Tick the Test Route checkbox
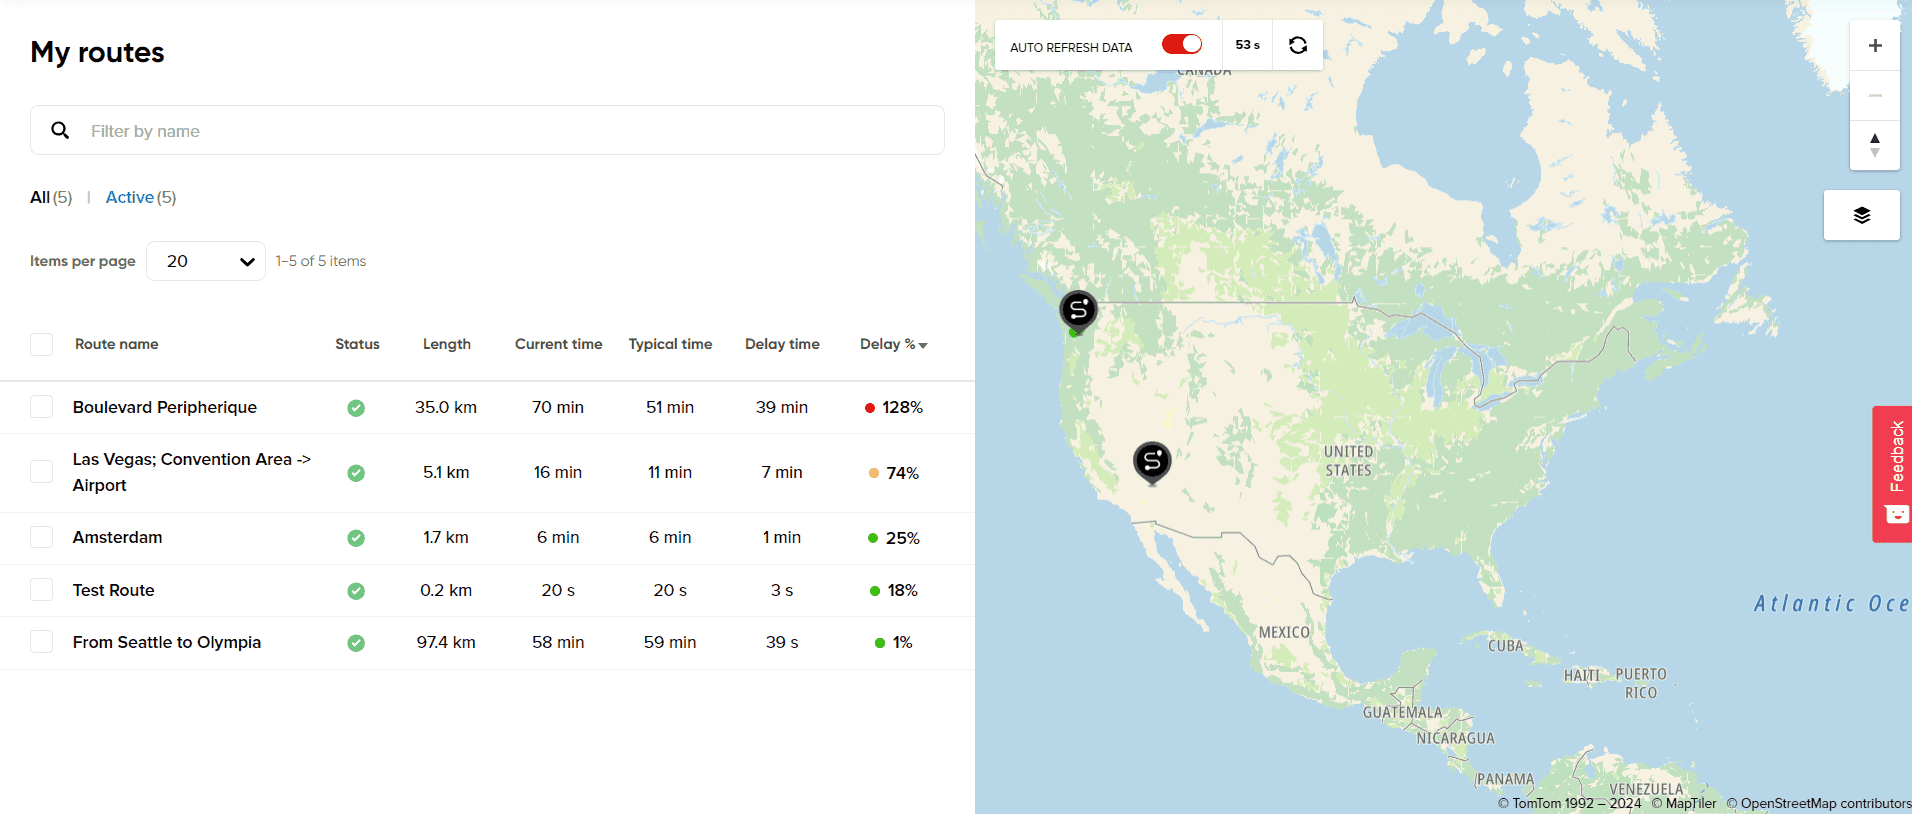Screen dimensions: 1912x814 tap(41, 590)
